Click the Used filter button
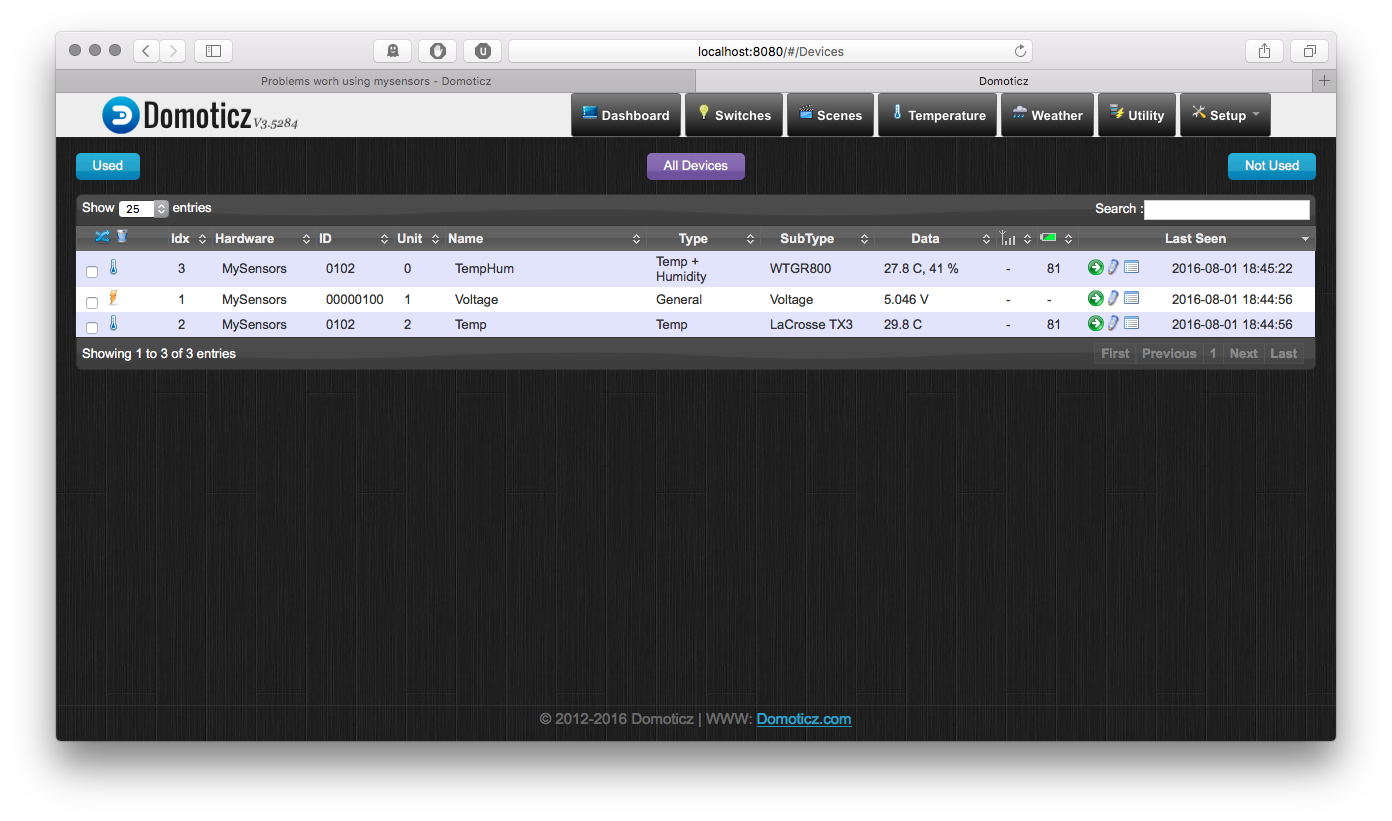 click(108, 166)
